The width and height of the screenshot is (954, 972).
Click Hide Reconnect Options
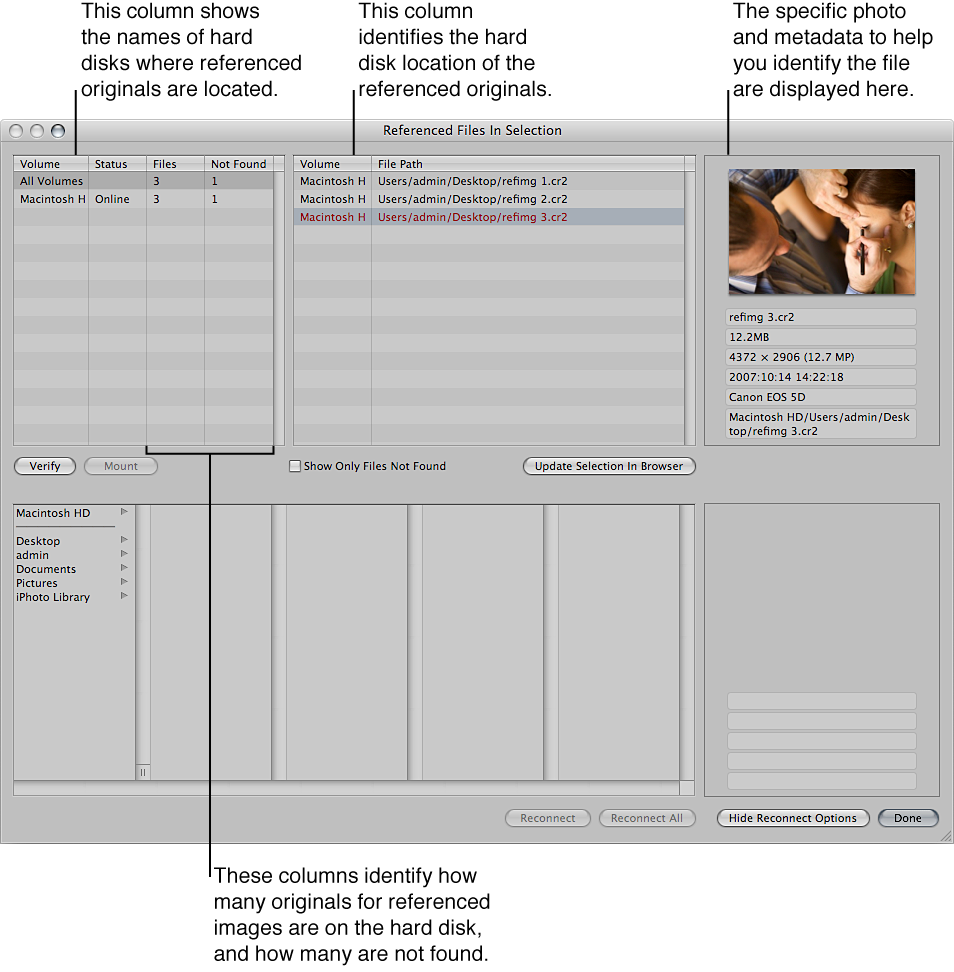[792, 817]
